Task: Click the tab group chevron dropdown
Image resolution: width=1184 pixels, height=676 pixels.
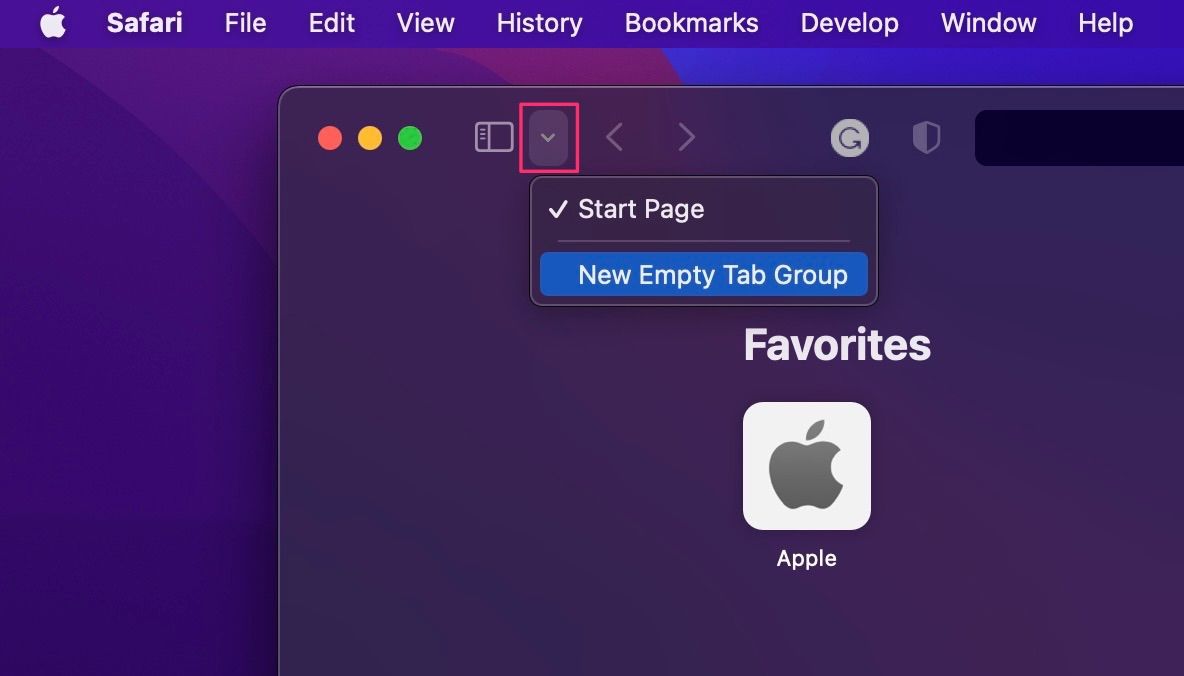Action: pos(548,137)
